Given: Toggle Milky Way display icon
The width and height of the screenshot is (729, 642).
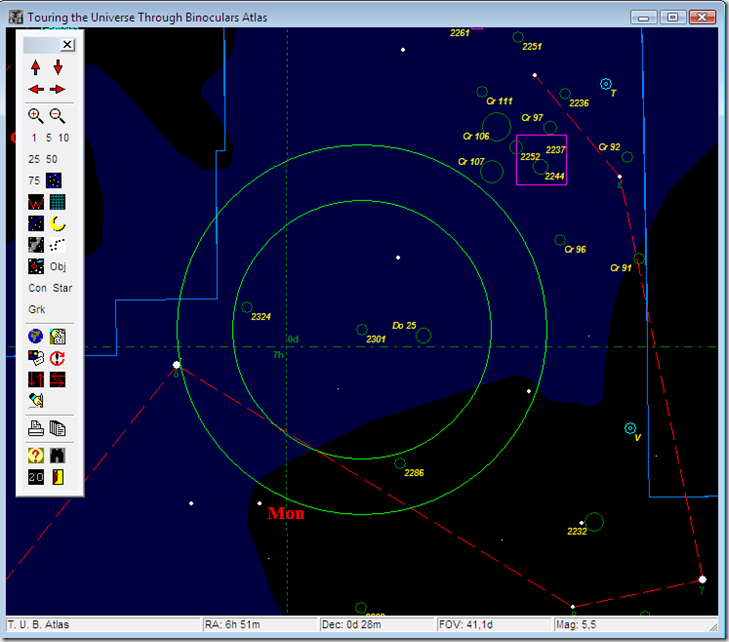Looking at the screenshot, I should click(36, 245).
